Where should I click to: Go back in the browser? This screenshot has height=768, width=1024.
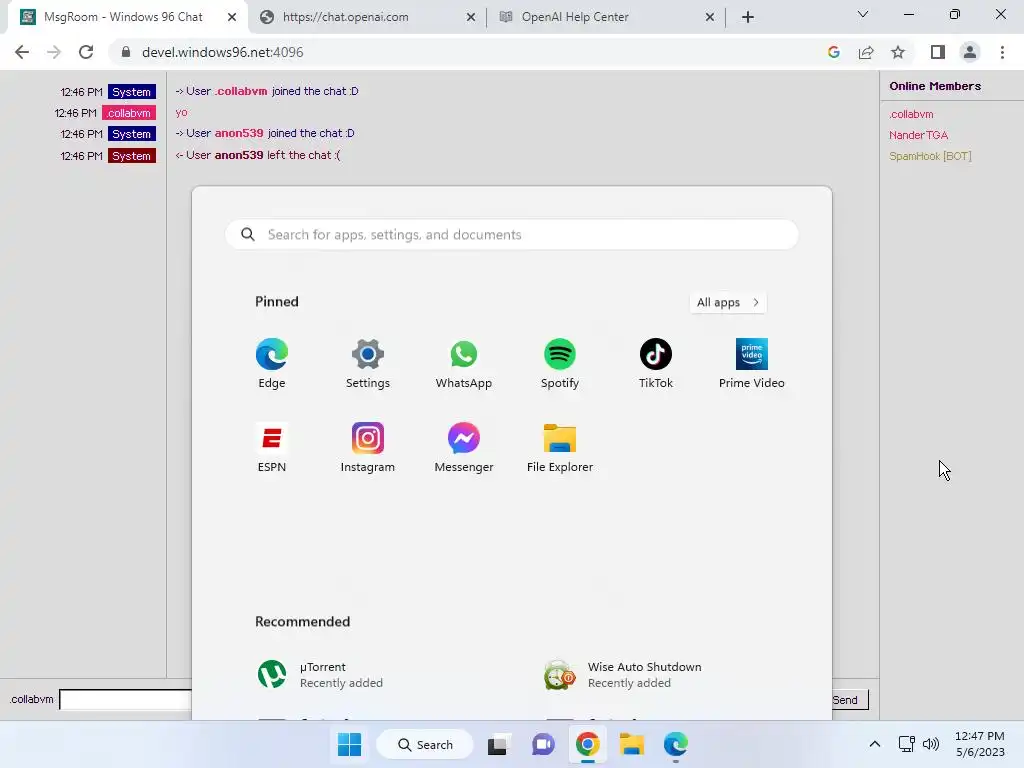(22, 52)
